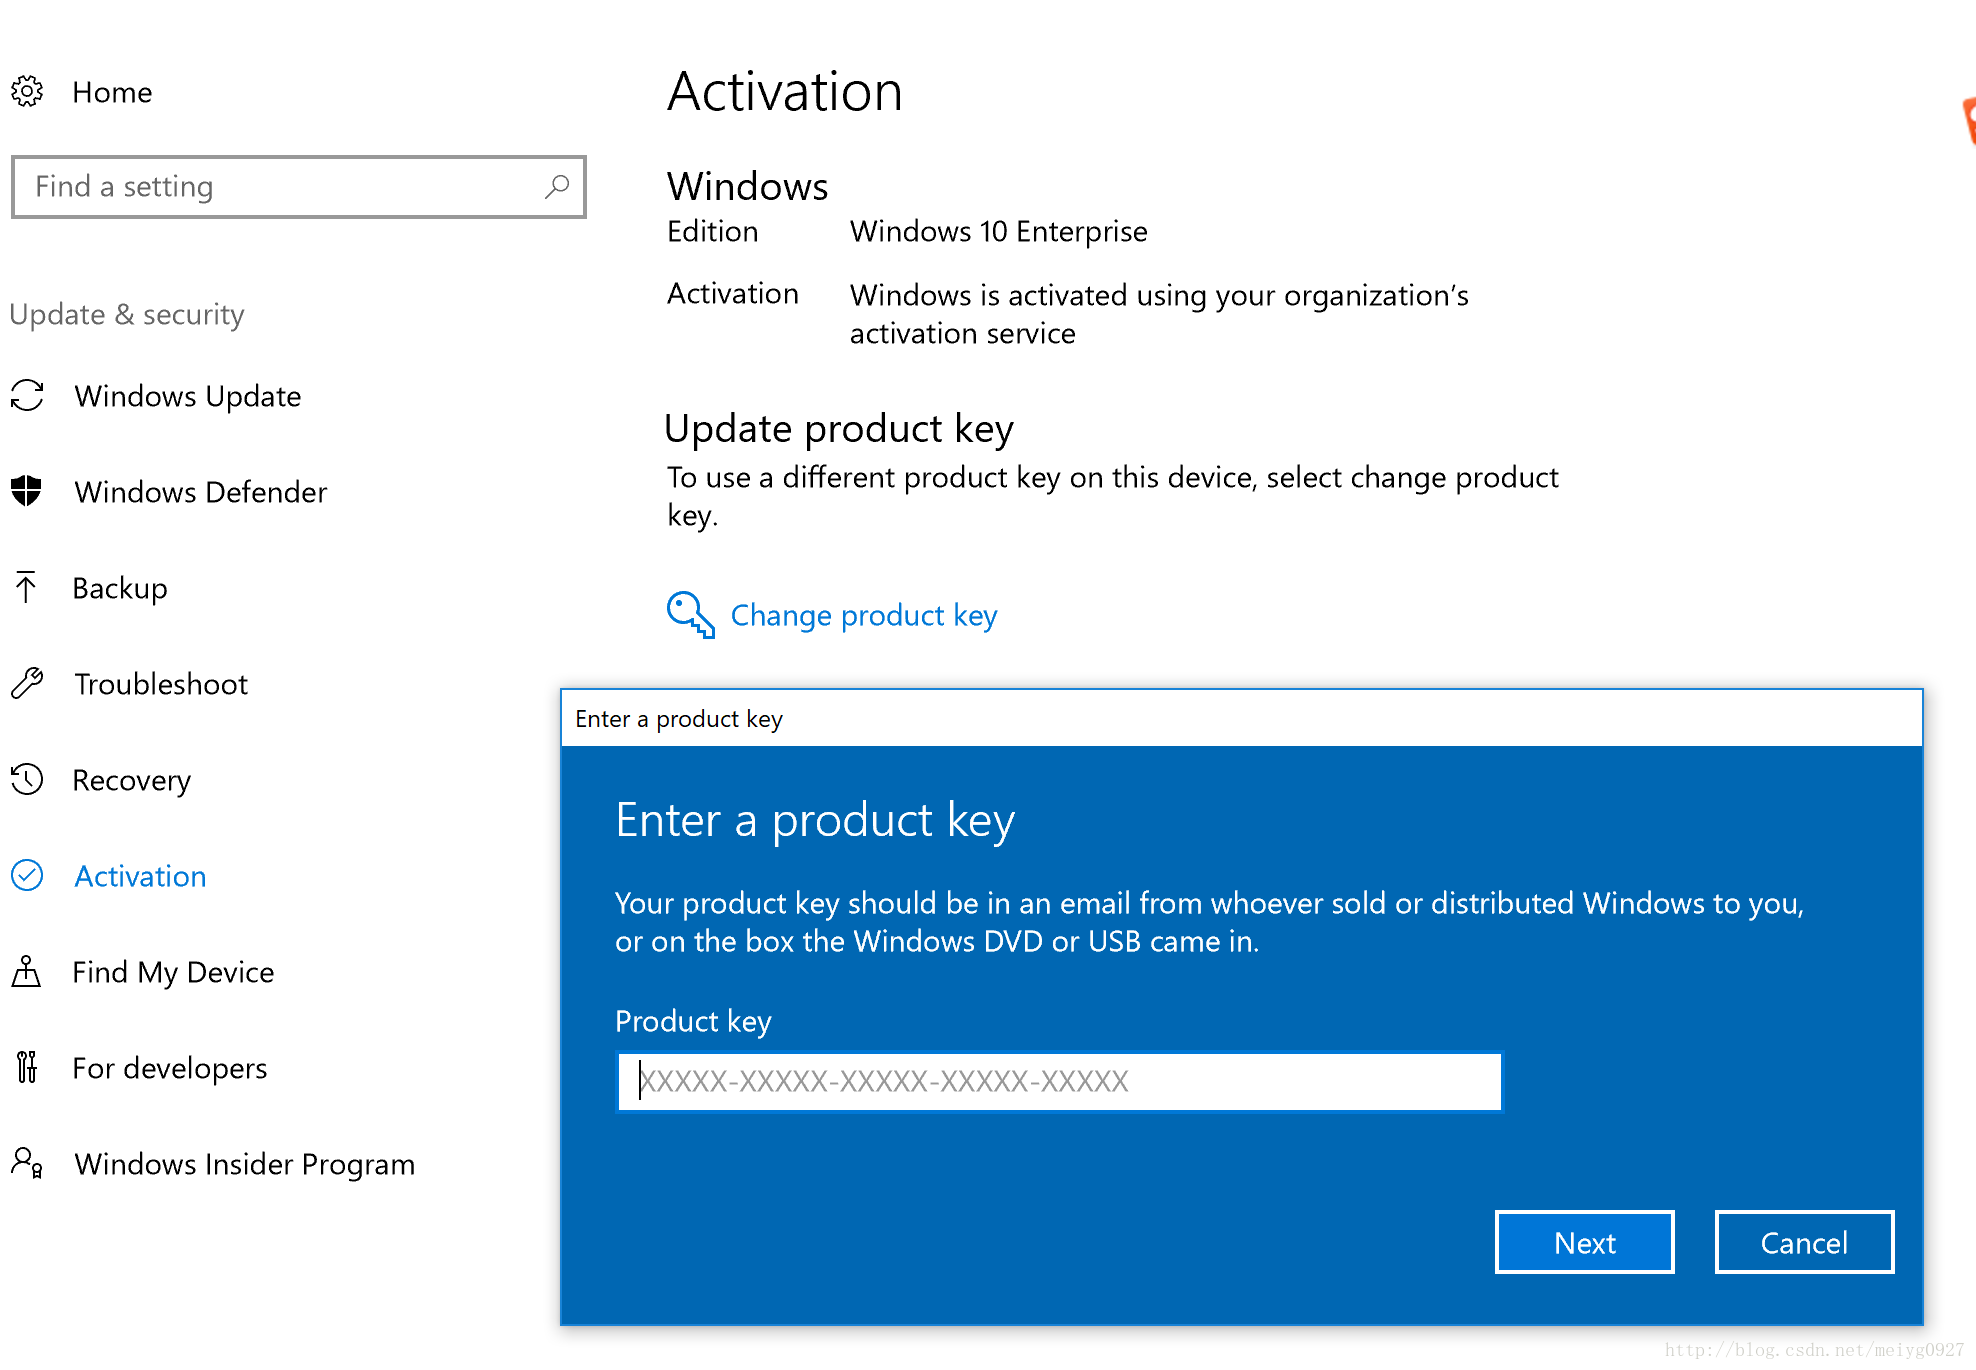Screen dimensions: 1976x1370
Task: Click the search magnifier icon
Action: point(557,186)
